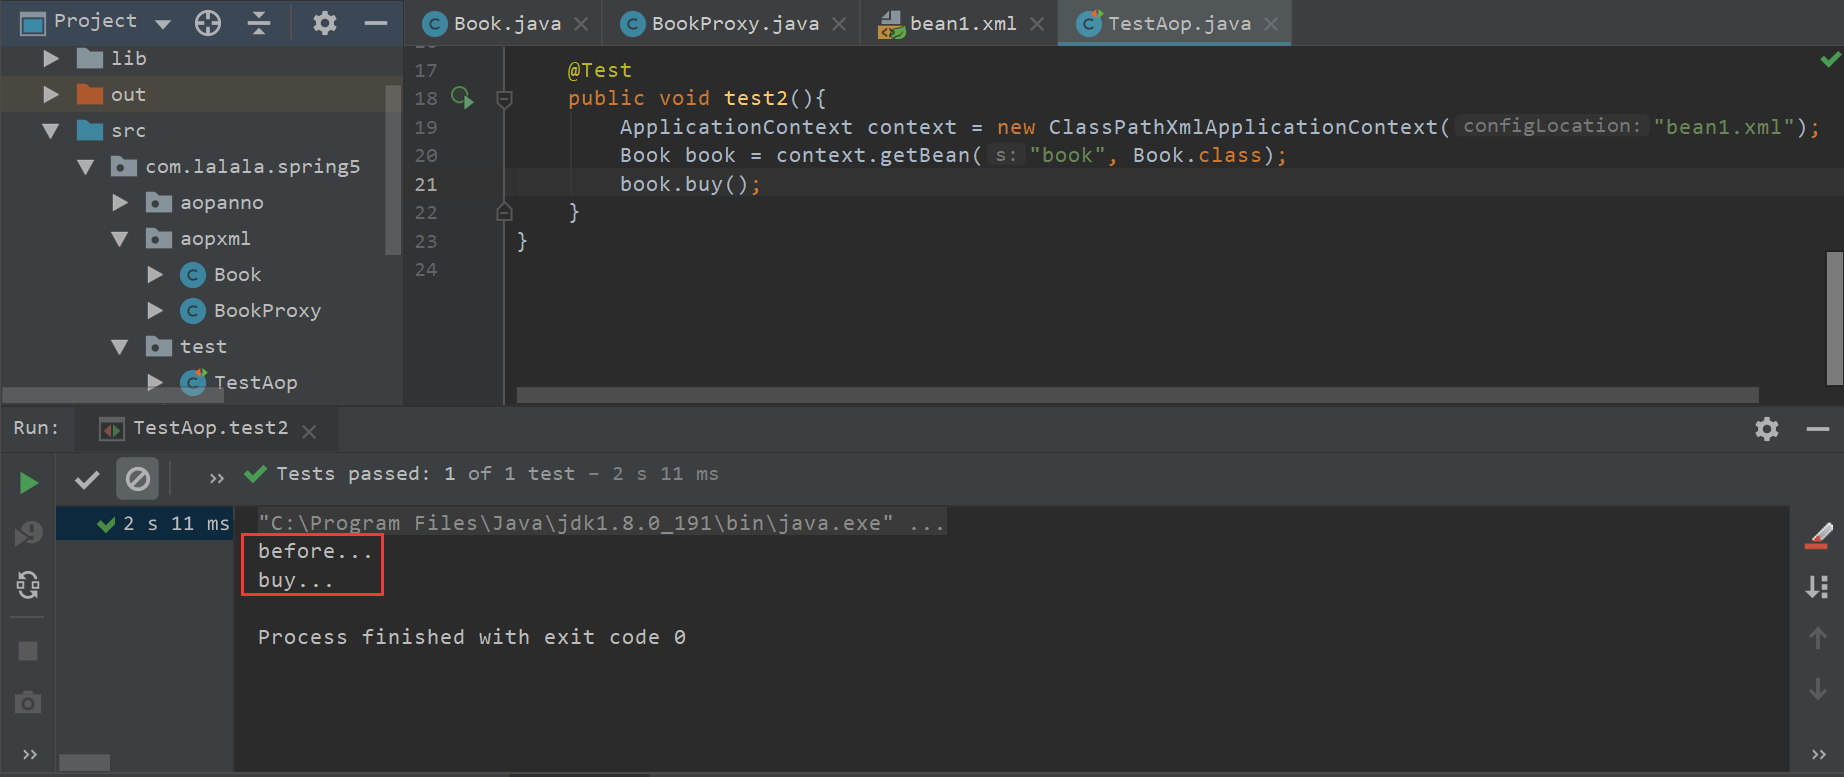Expand the lib folder
Viewport: 1844px width, 777px height.
click(50, 59)
